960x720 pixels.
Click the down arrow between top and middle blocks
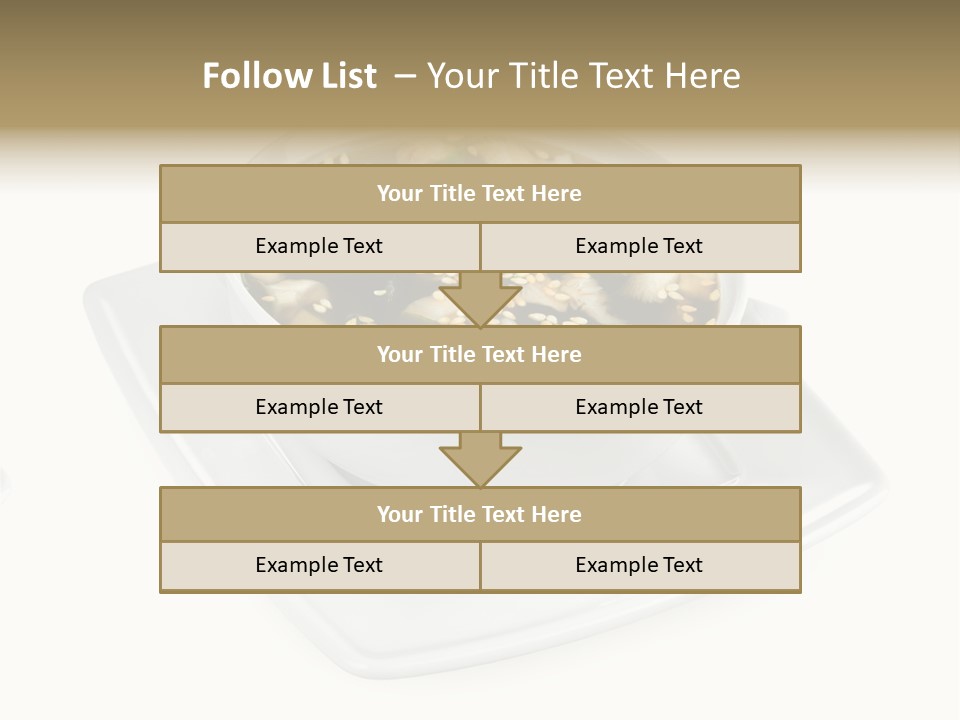pyautogui.click(x=480, y=300)
